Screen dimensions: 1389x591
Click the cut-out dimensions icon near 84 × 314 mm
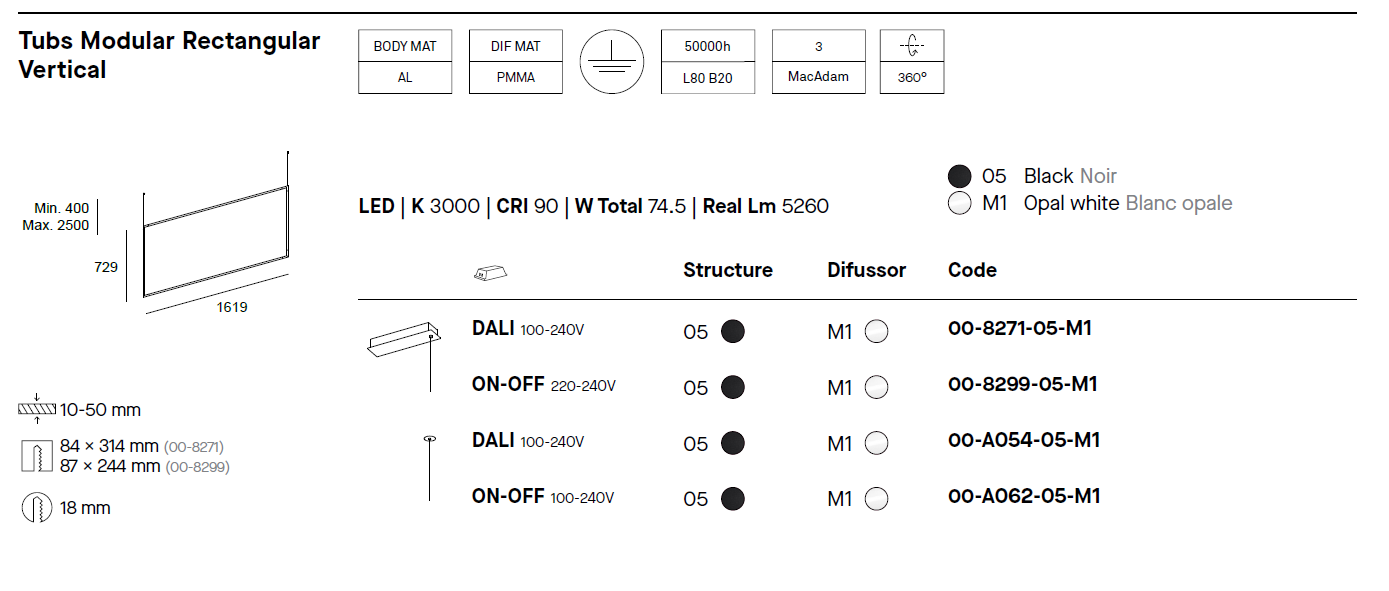(37, 456)
